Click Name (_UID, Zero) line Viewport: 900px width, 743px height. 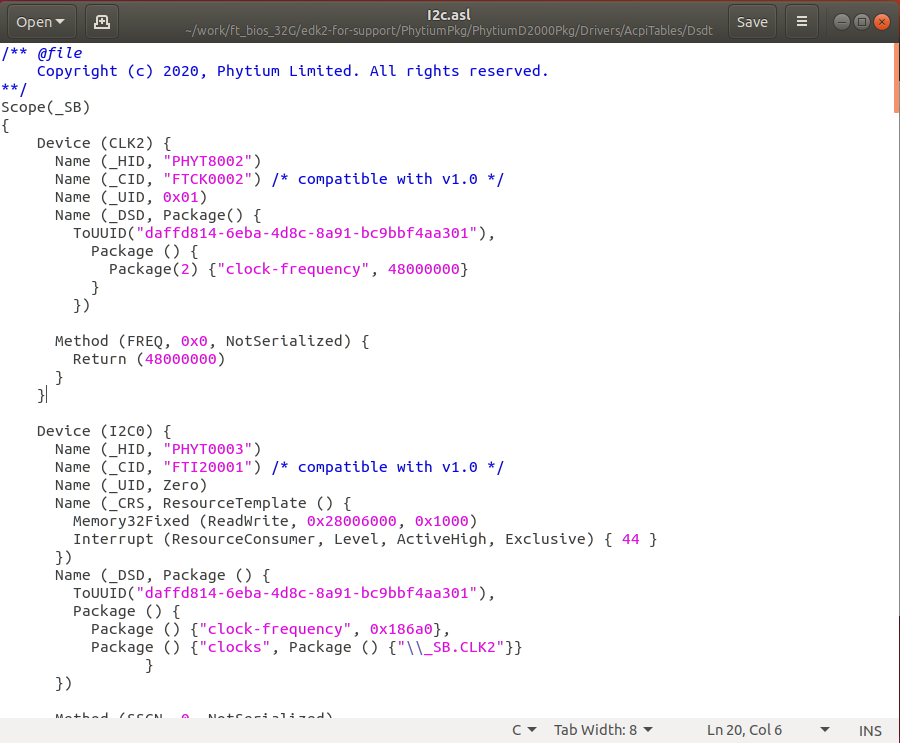pos(131,485)
